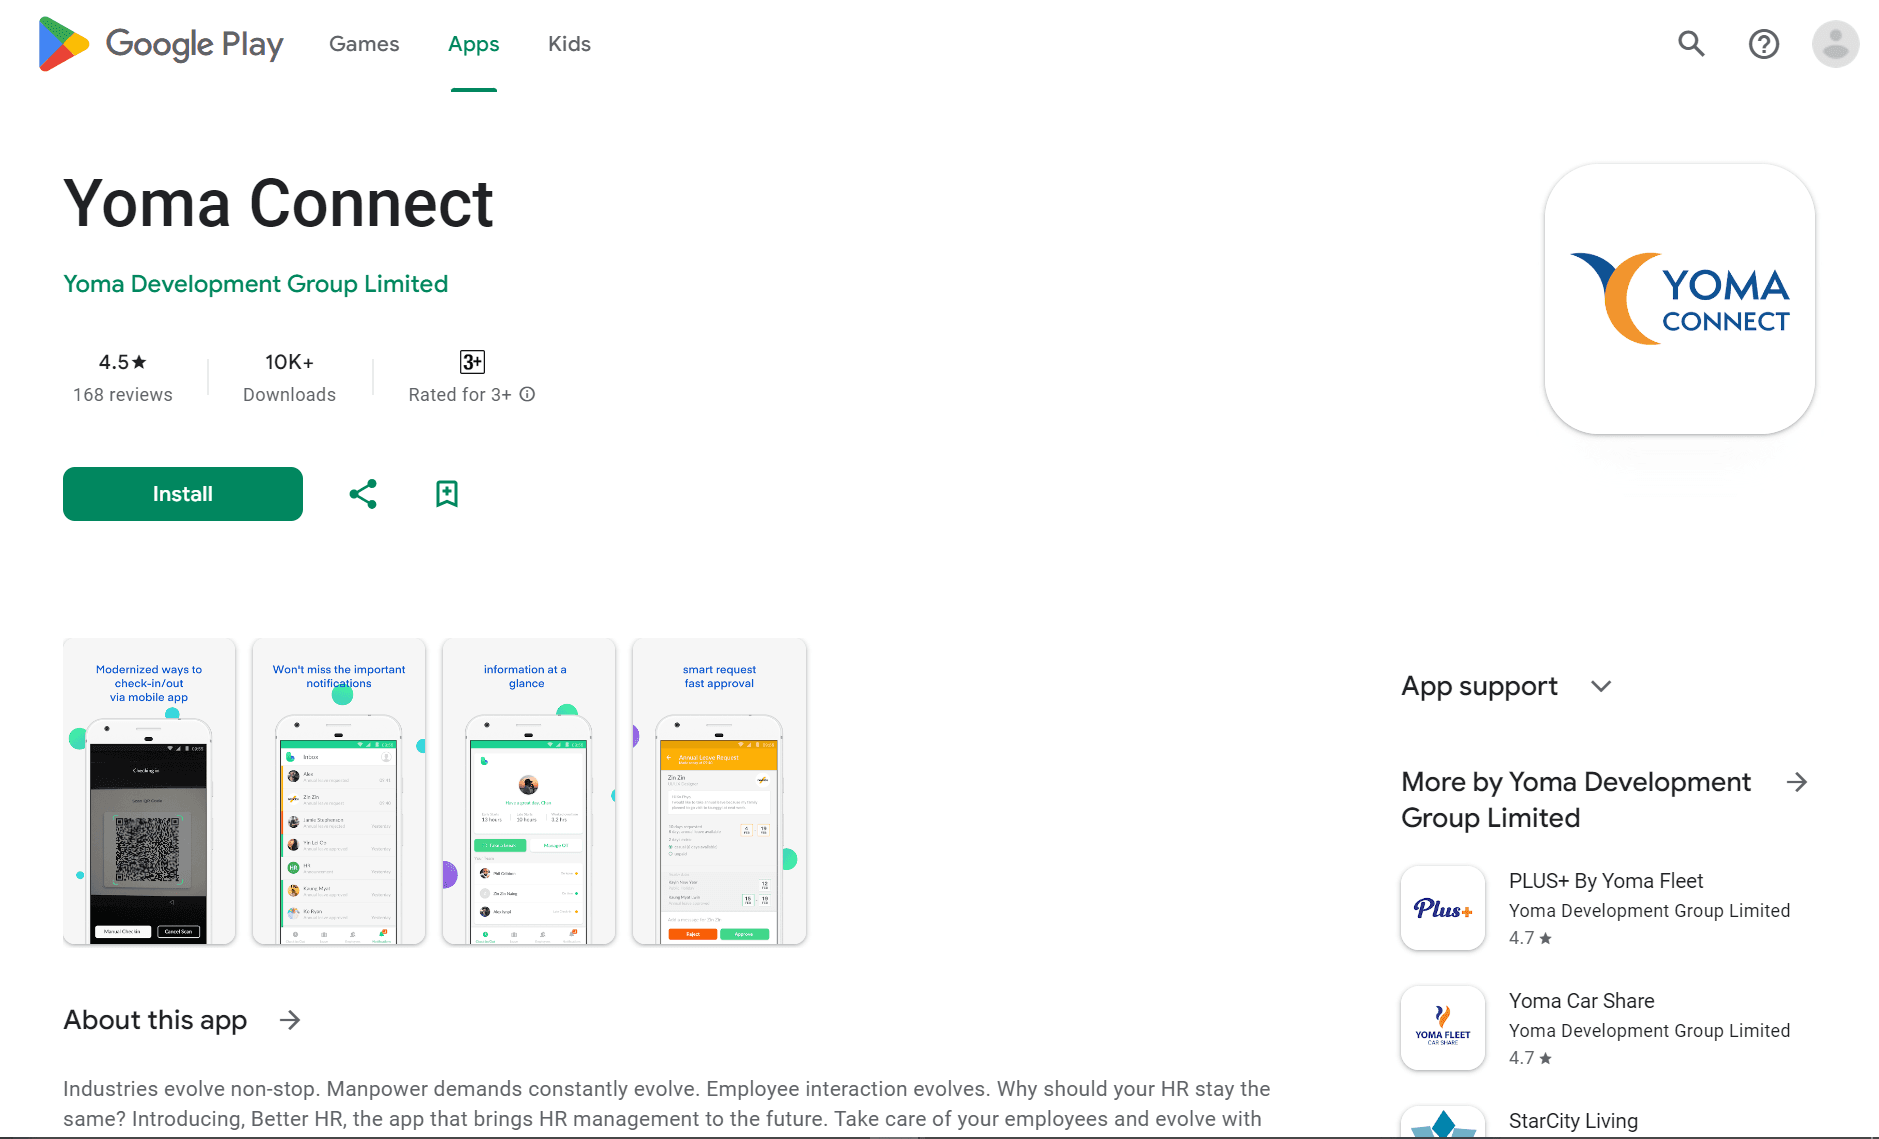Click the Yoma Connect app icon

(x=1679, y=299)
